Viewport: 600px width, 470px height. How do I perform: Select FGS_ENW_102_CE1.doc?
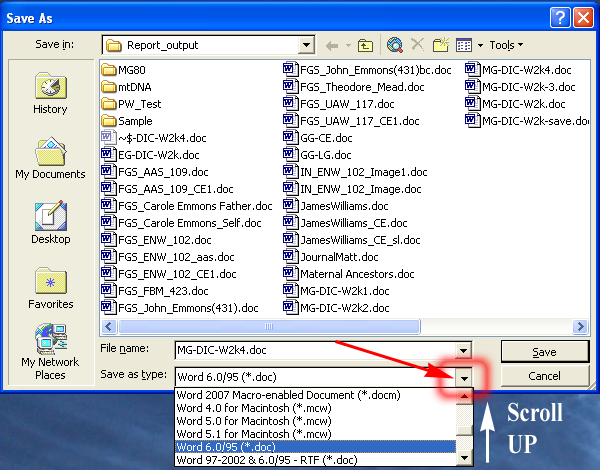169,274
